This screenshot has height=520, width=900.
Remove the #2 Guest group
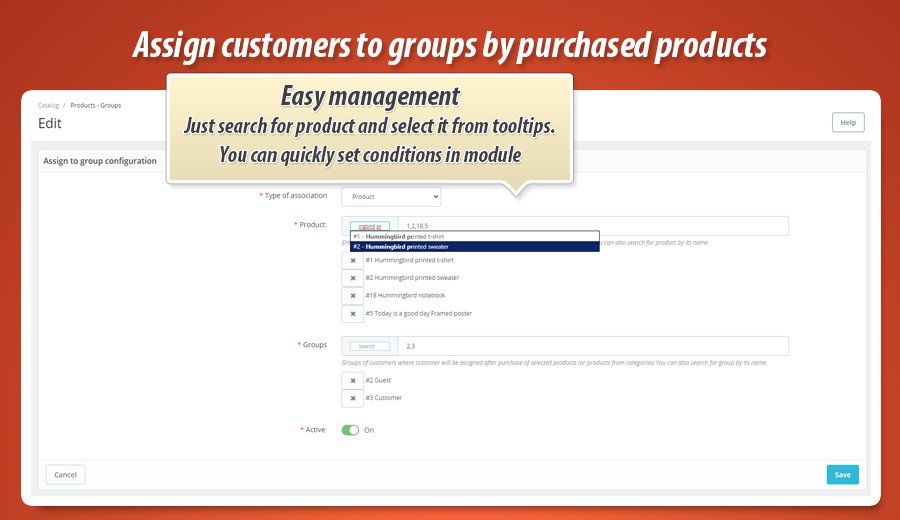pos(352,381)
